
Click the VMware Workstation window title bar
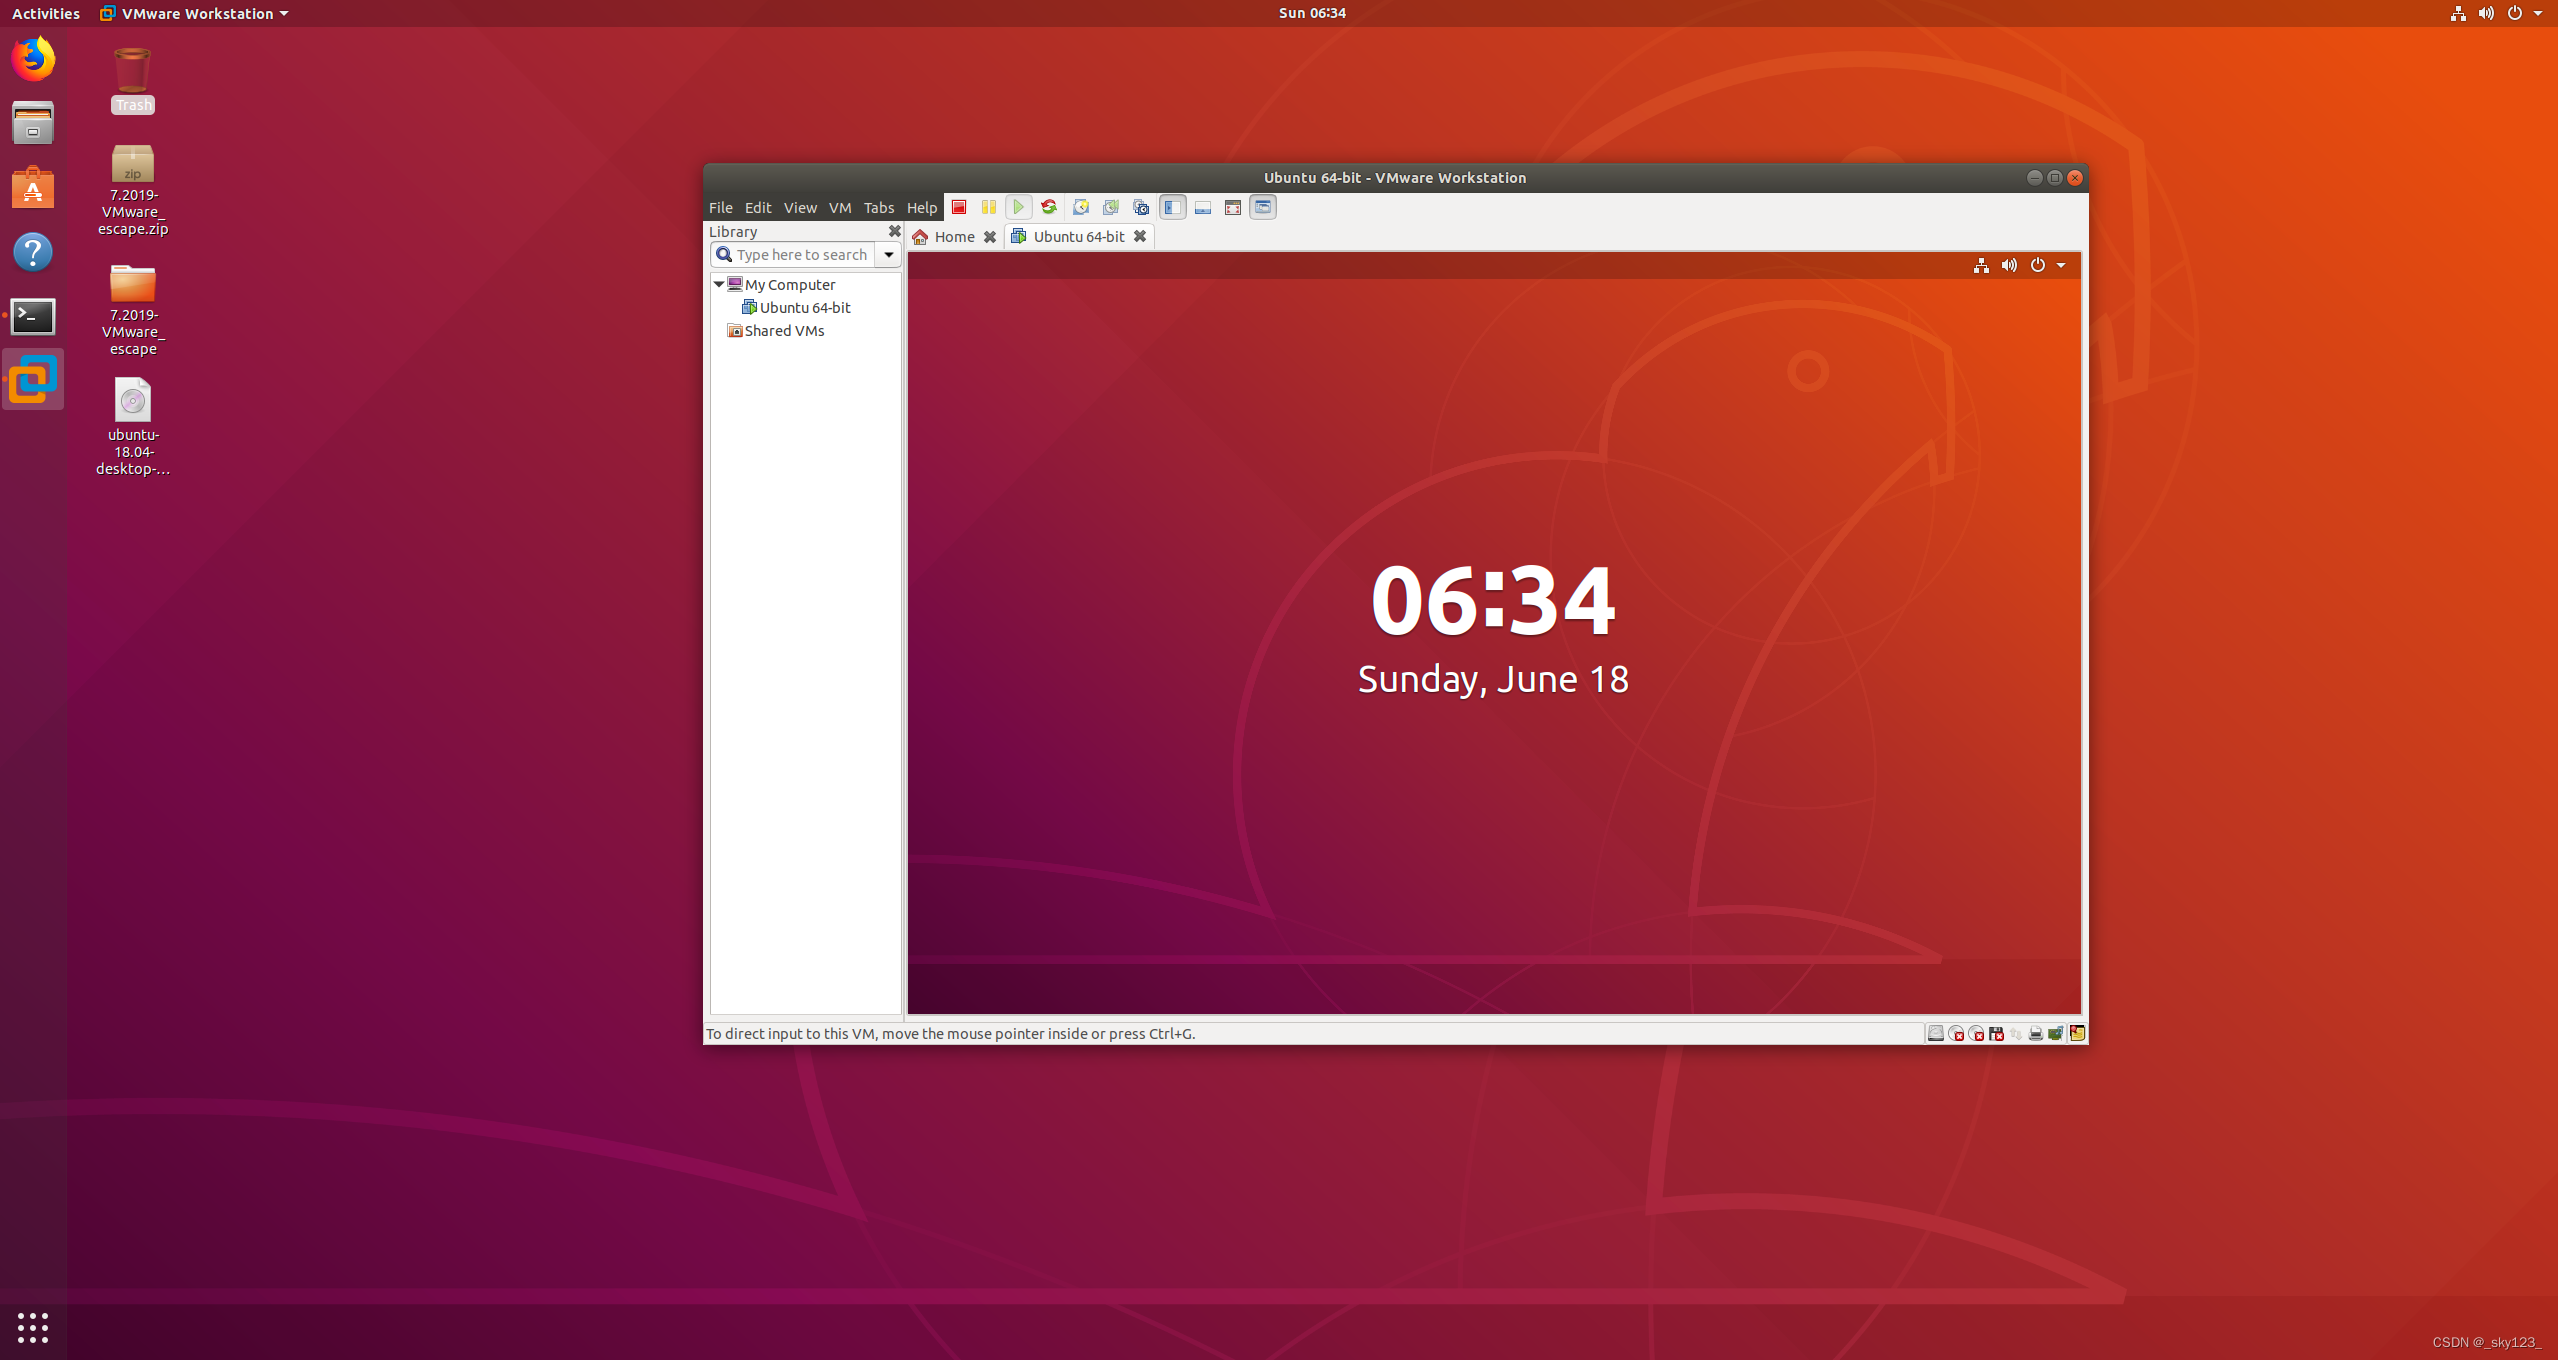[1394, 178]
